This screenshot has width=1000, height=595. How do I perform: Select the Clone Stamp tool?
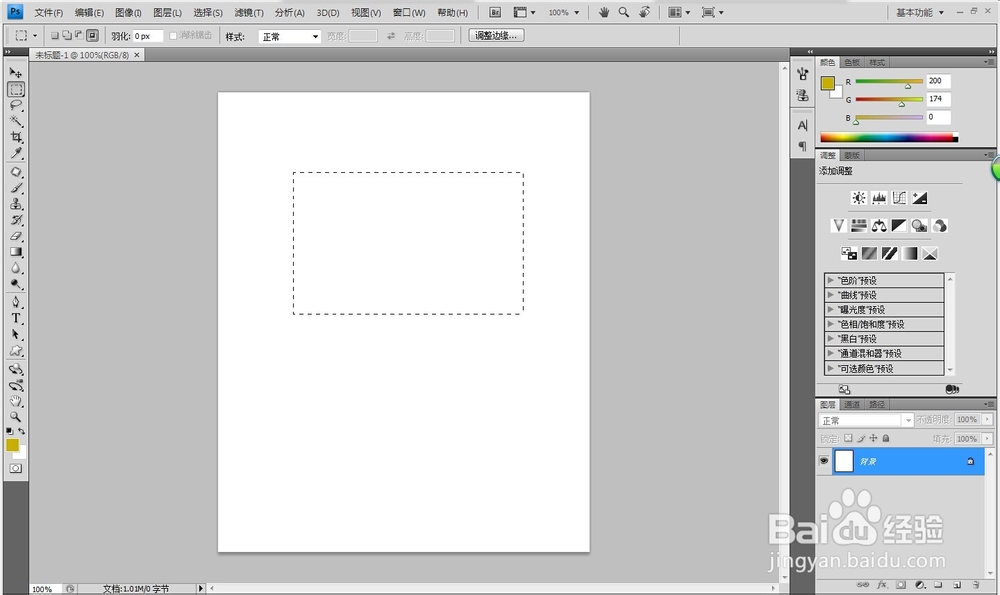pyautogui.click(x=16, y=204)
